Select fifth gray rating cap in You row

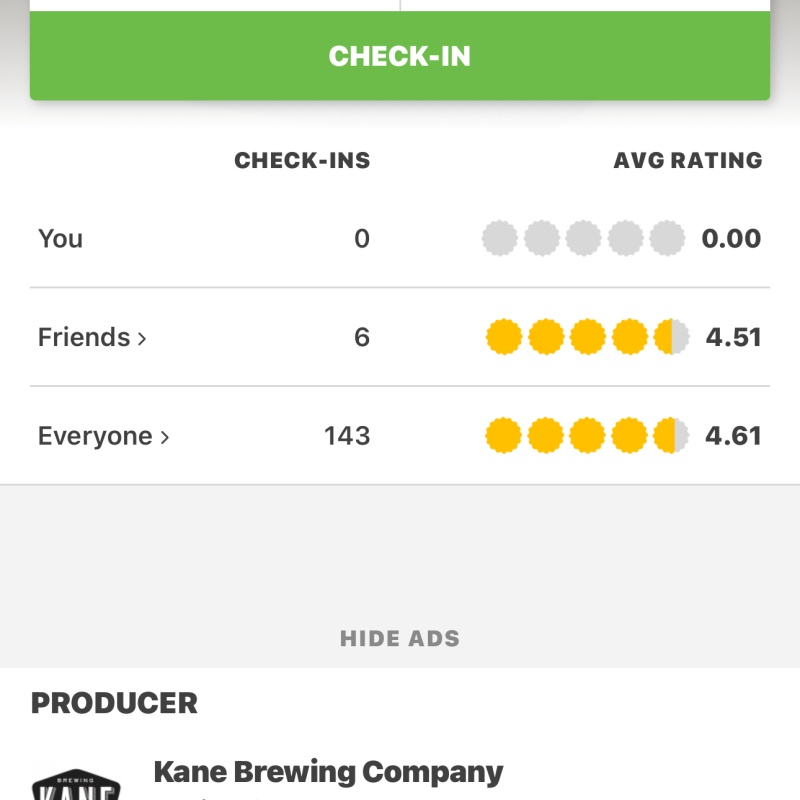(x=667, y=239)
